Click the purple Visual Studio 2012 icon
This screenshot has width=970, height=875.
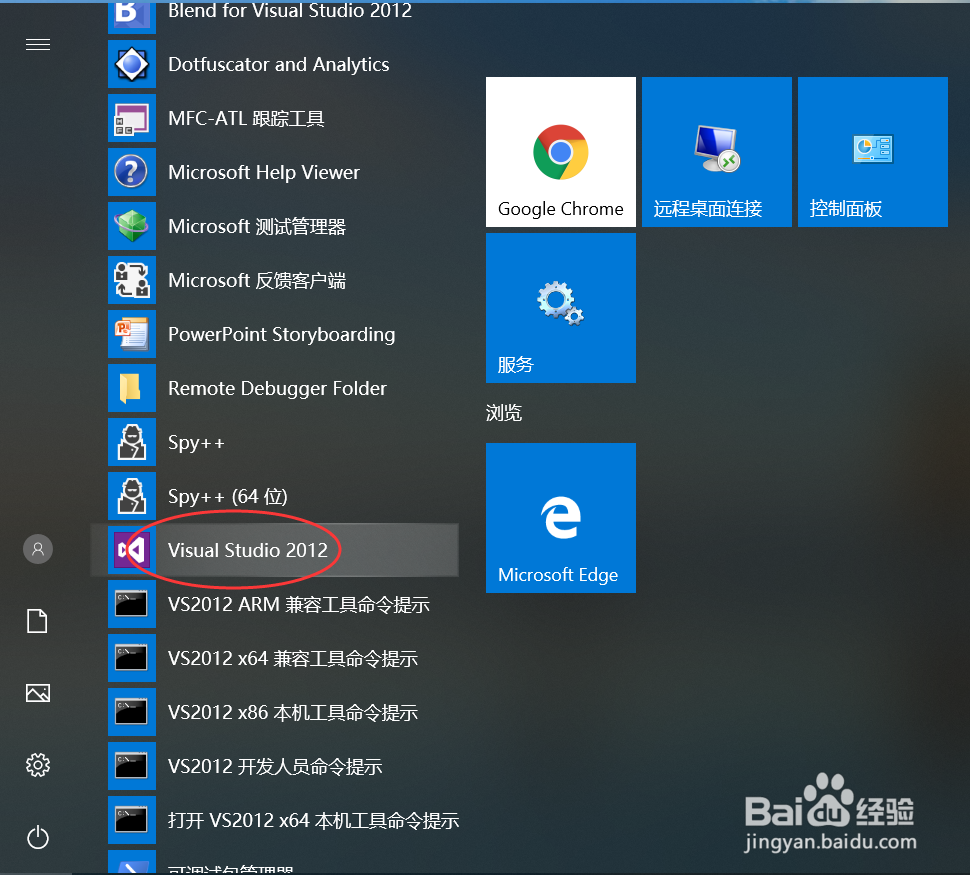coord(132,550)
